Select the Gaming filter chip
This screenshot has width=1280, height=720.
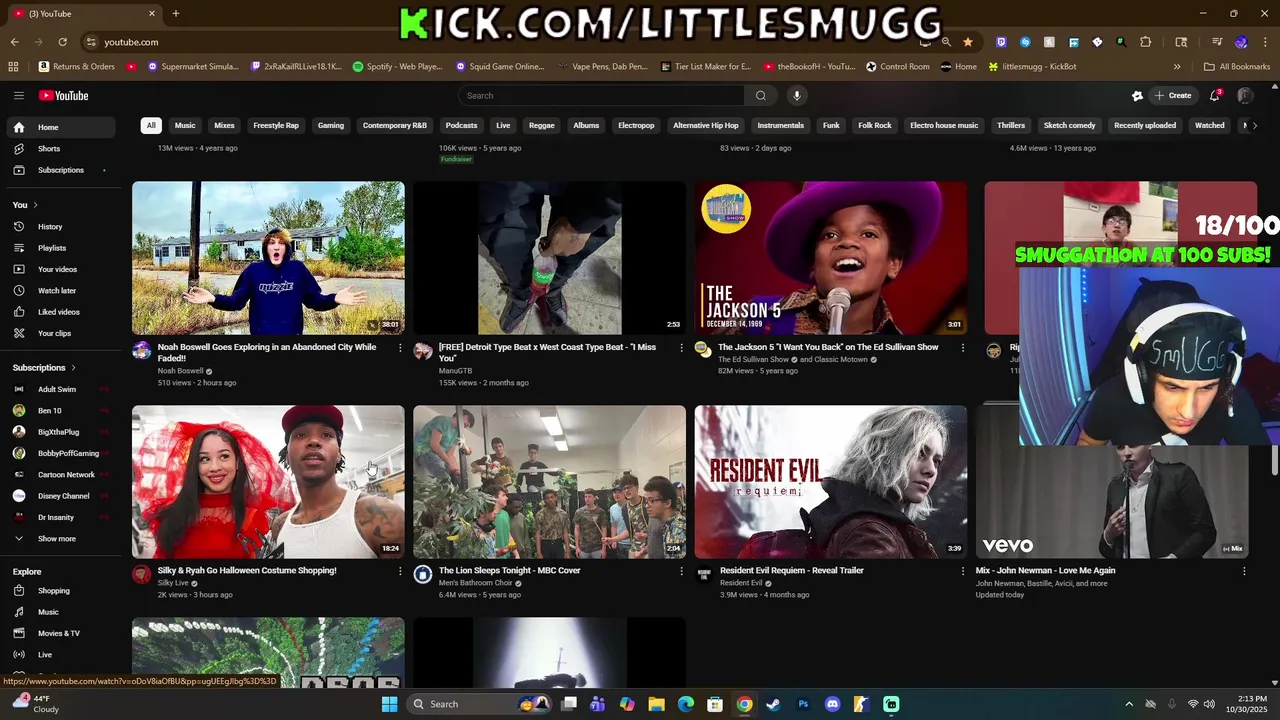(x=331, y=126)
